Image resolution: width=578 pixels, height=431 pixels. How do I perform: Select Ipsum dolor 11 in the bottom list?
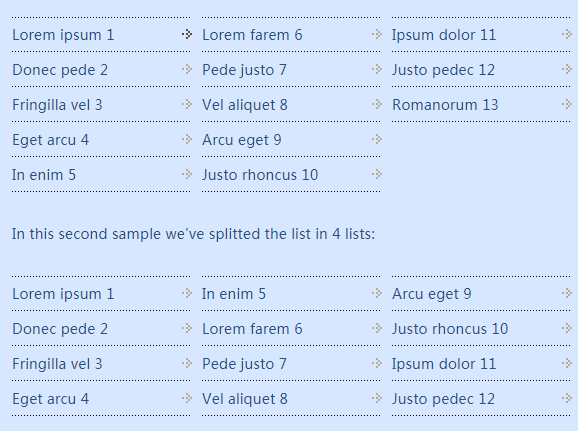pos(444,364)
